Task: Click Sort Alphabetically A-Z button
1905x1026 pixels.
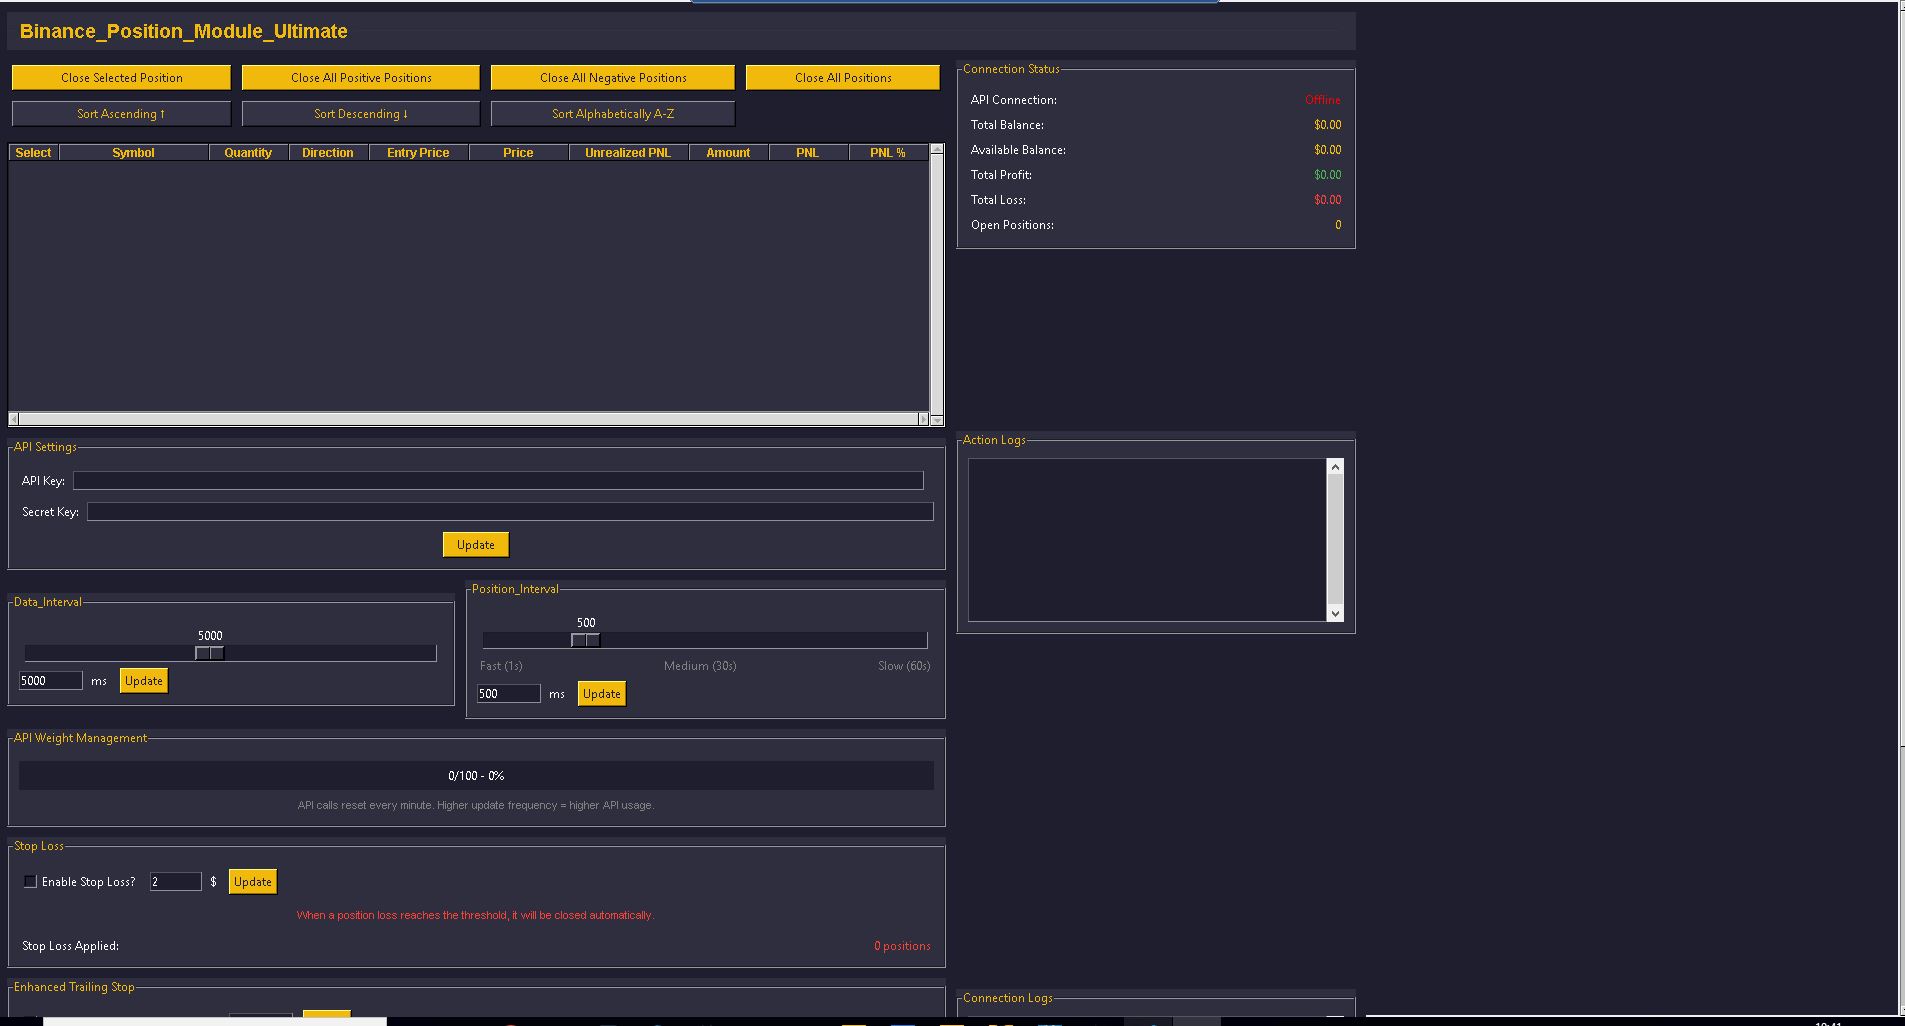Action: 613,114
